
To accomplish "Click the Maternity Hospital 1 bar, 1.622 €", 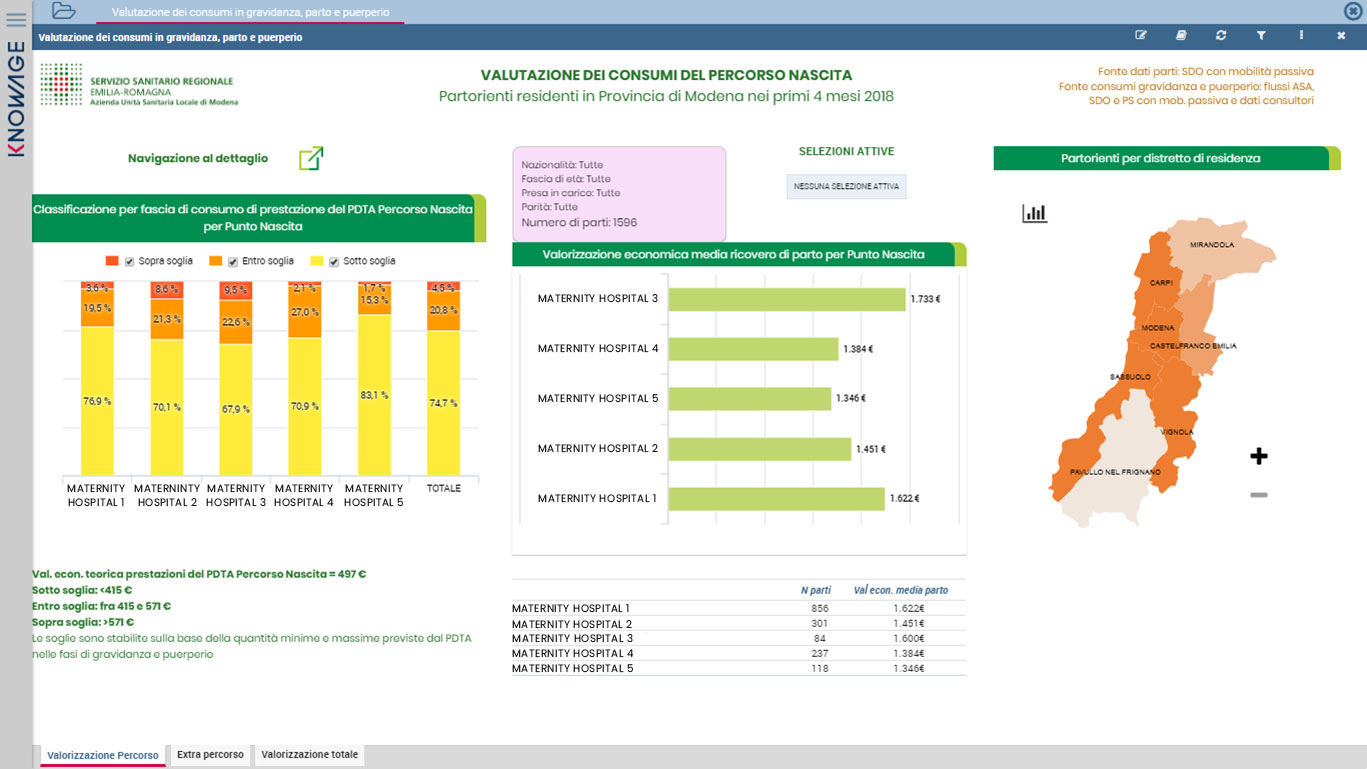I will click(777, 499).
